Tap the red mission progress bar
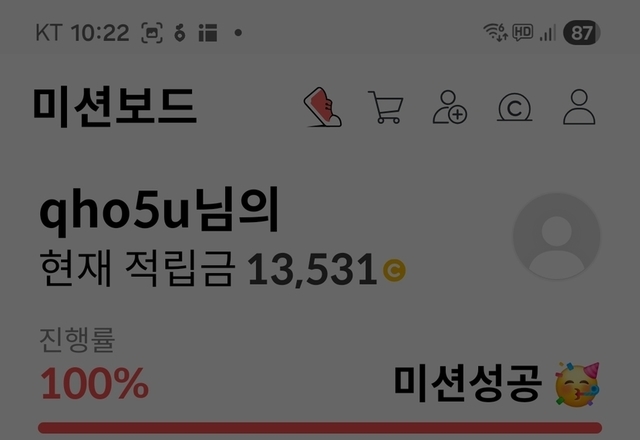640x440 pixels. pos(320,428)
